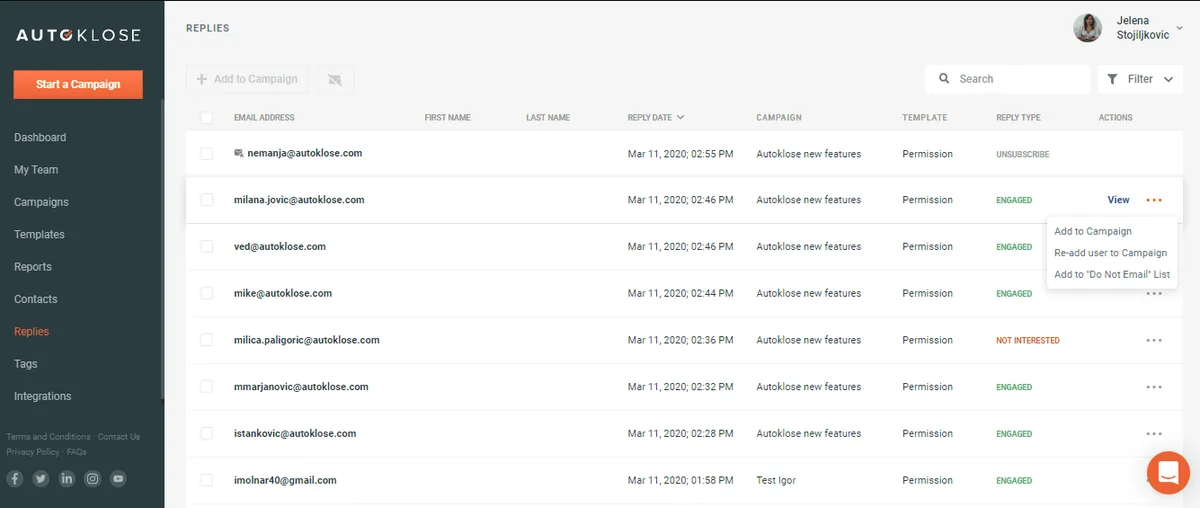
Task: Open the YouTube social icon
Action: pyautogui.click(x=119, y=479)
